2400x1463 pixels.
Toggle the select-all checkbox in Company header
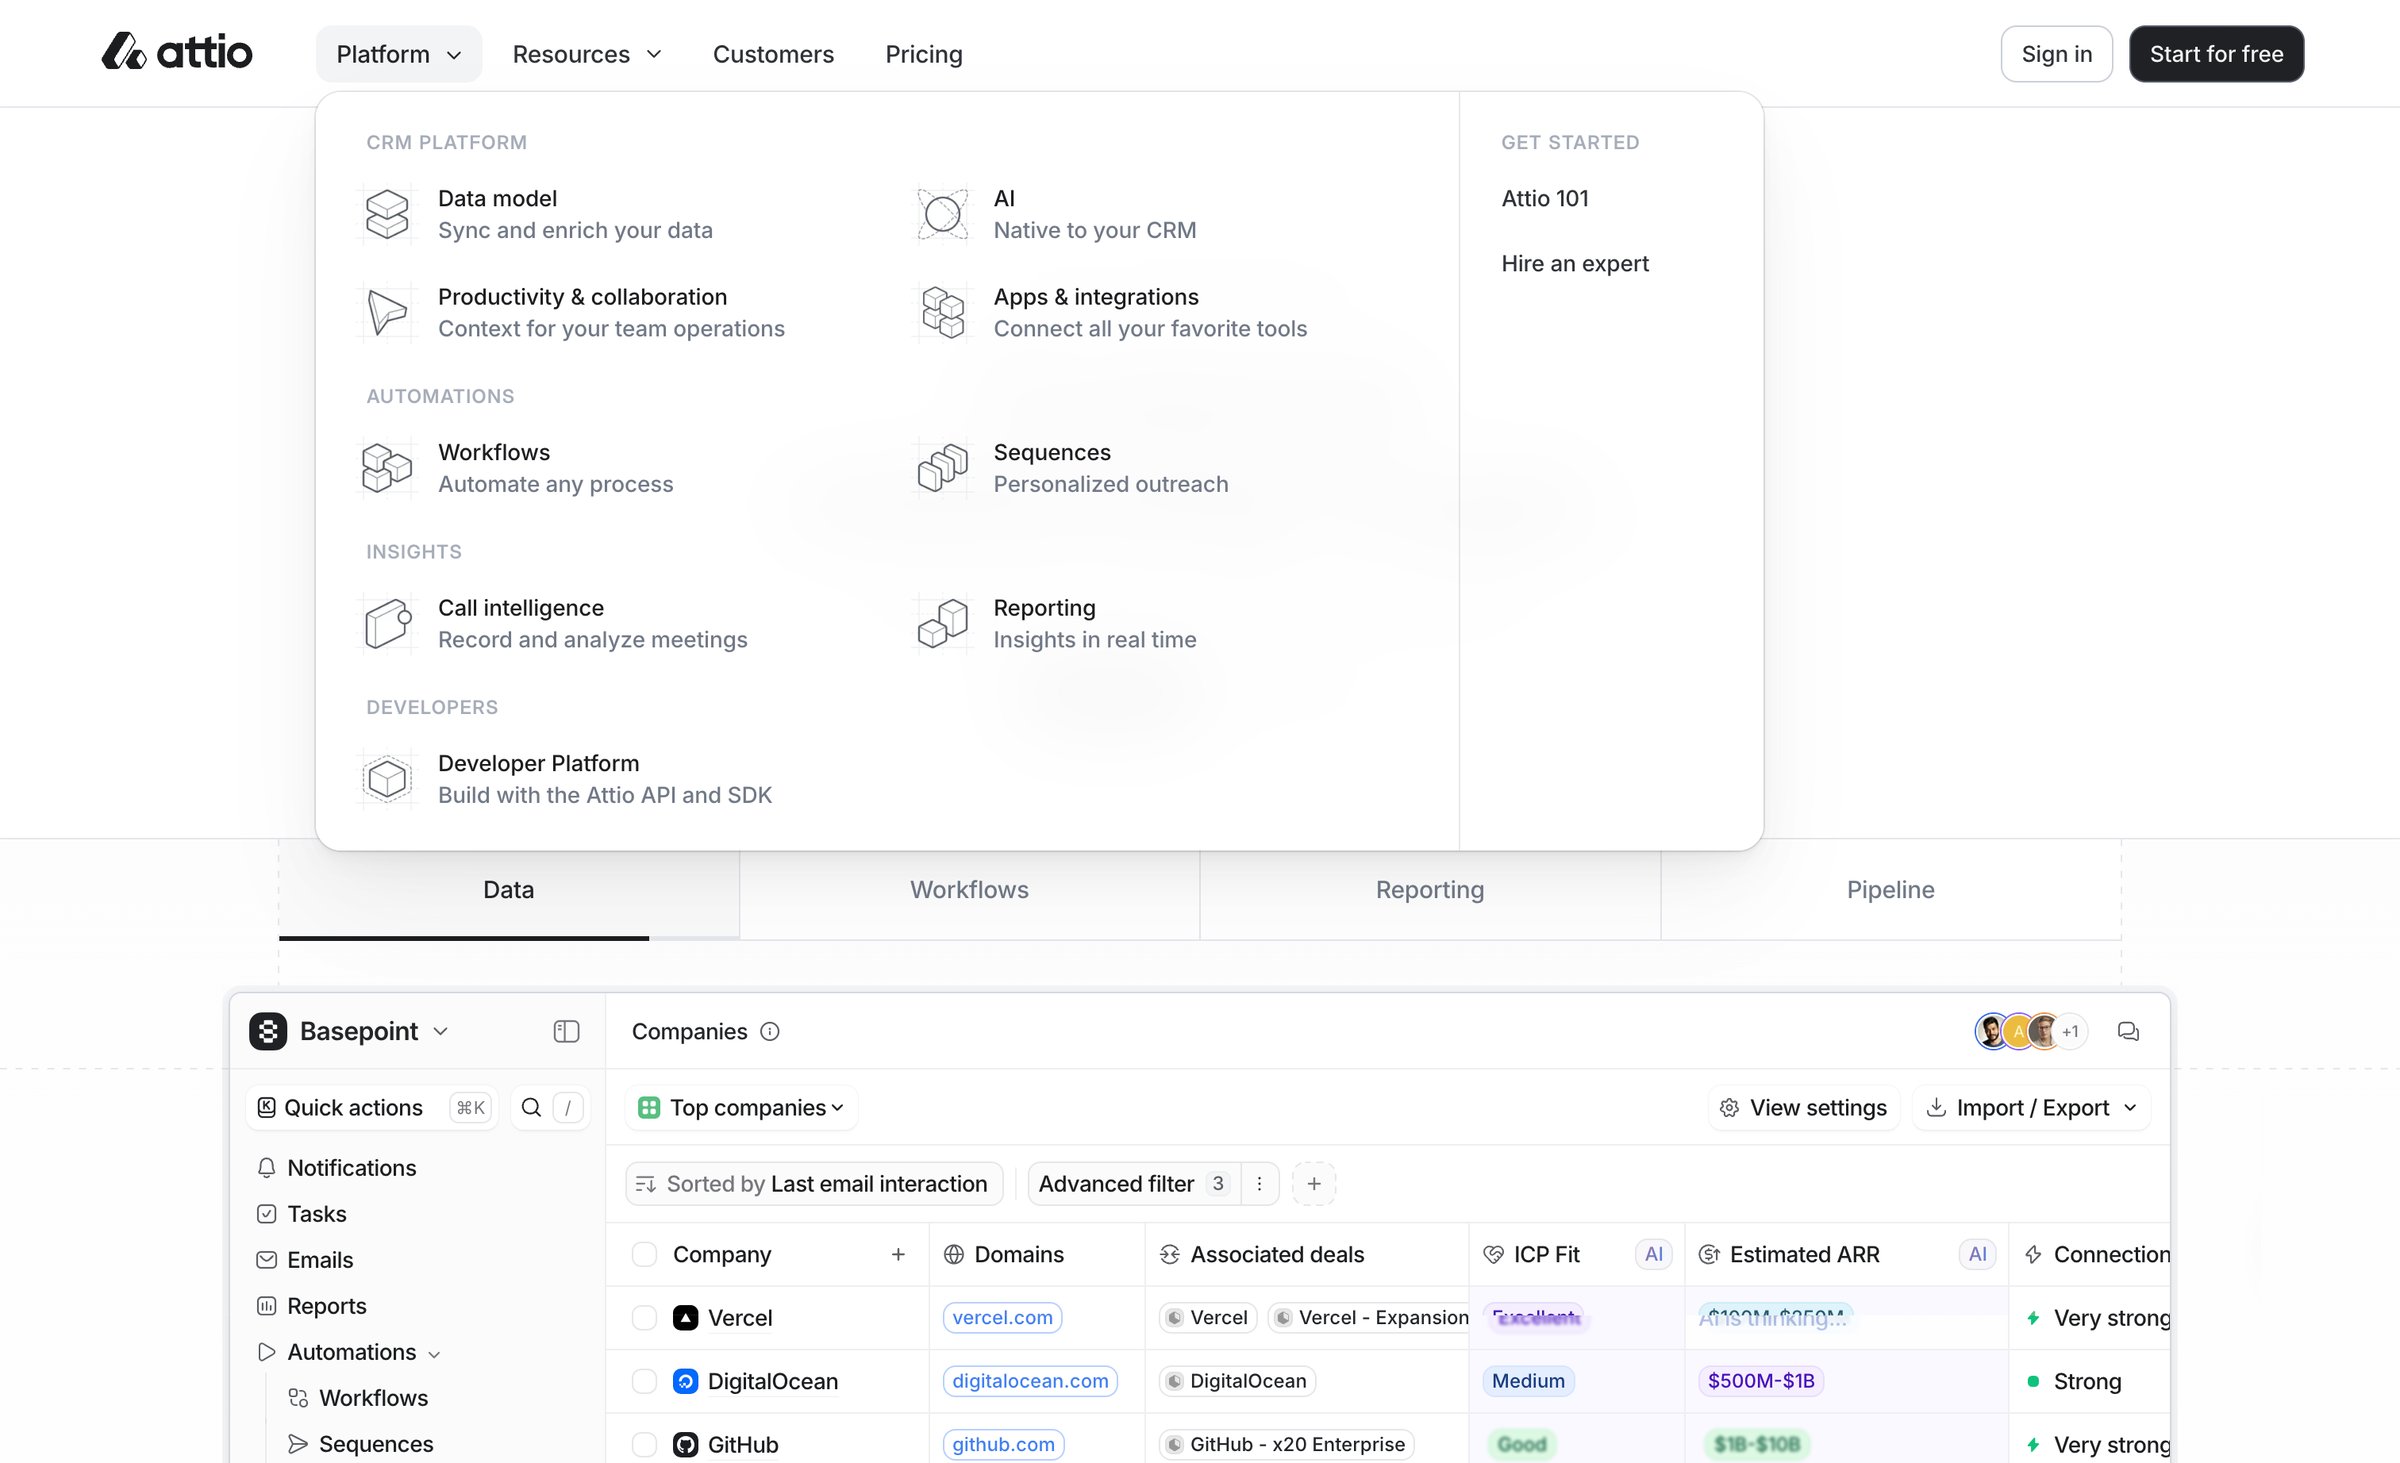pos(645,1254)
